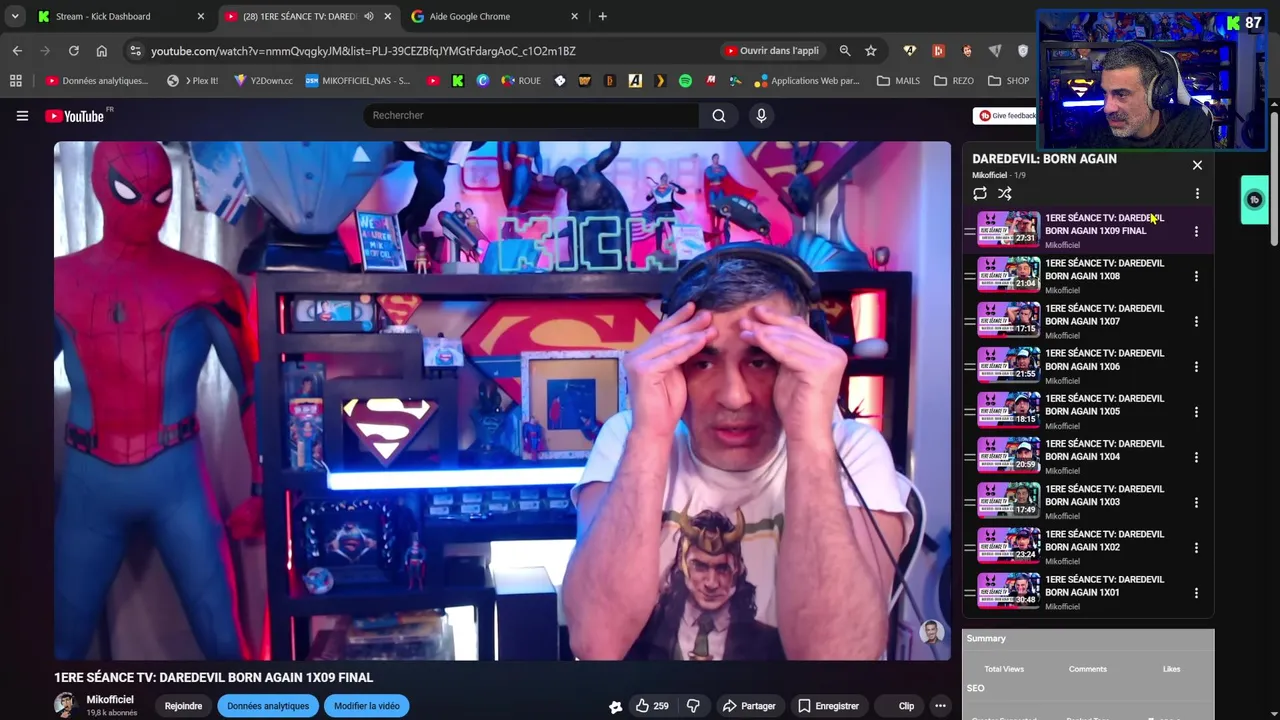
Task: Open the Données analytiques bookmark
Action: pyautogui.click(x=97, y=81)
